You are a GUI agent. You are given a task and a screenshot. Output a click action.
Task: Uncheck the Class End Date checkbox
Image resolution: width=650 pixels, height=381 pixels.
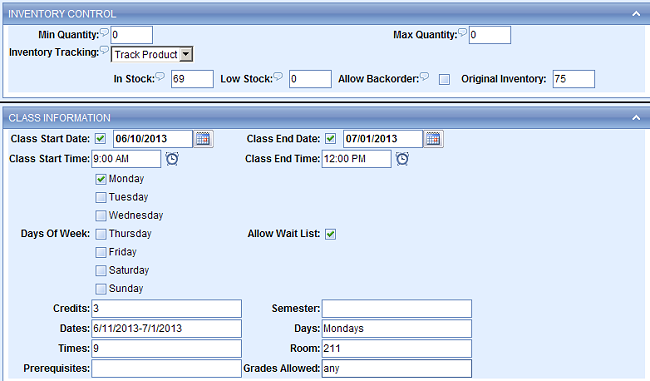[x=330, y=138]
